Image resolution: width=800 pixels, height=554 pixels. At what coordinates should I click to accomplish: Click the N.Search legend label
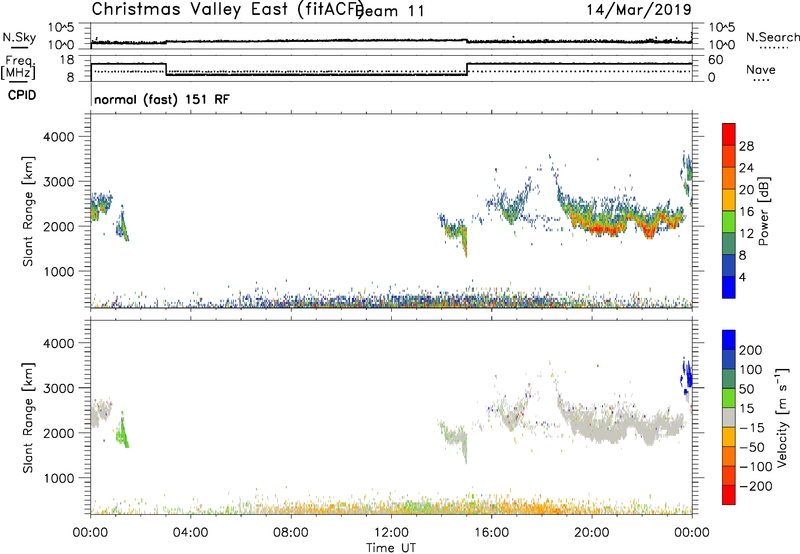(773, 37)
